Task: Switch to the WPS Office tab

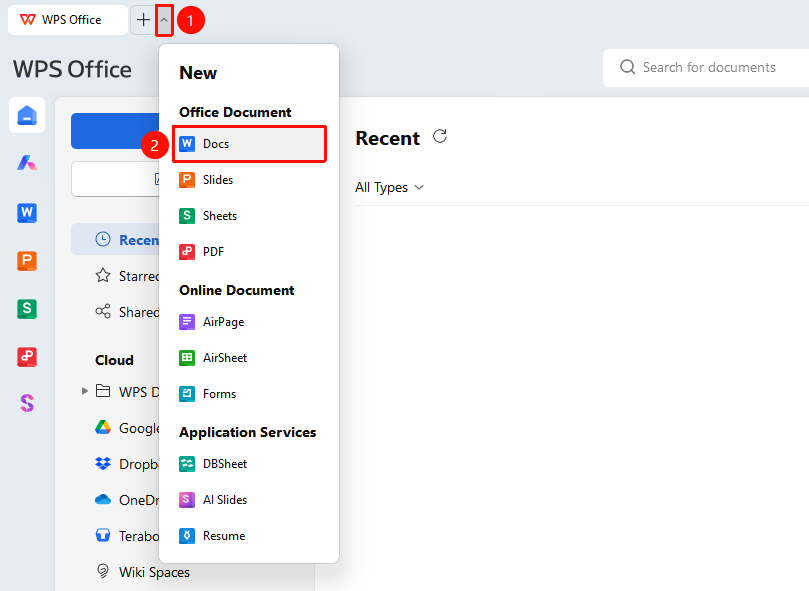Action: 68,20
